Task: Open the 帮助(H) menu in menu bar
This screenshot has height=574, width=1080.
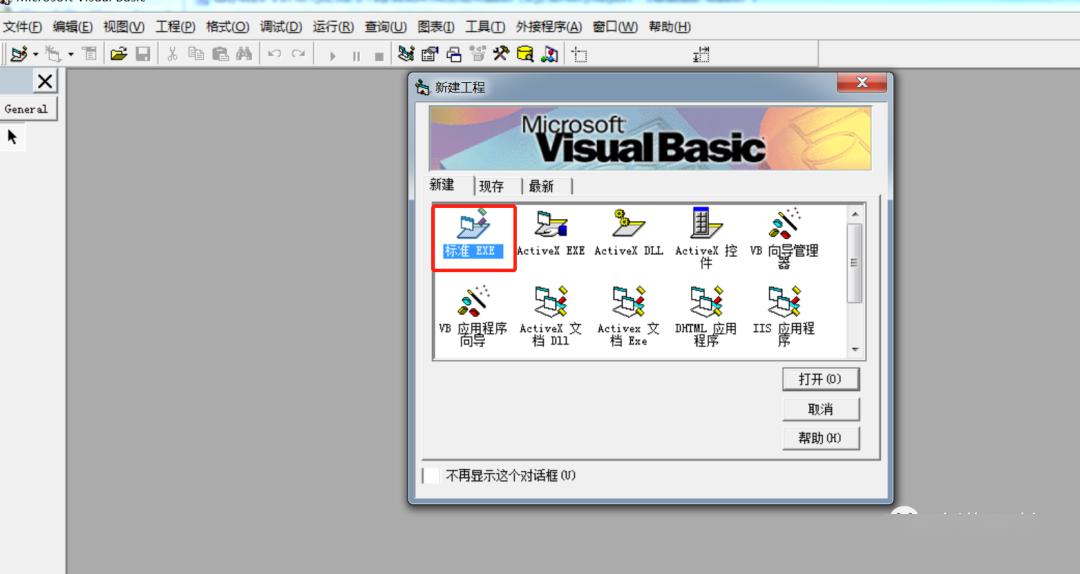Action: pos(669,27)
